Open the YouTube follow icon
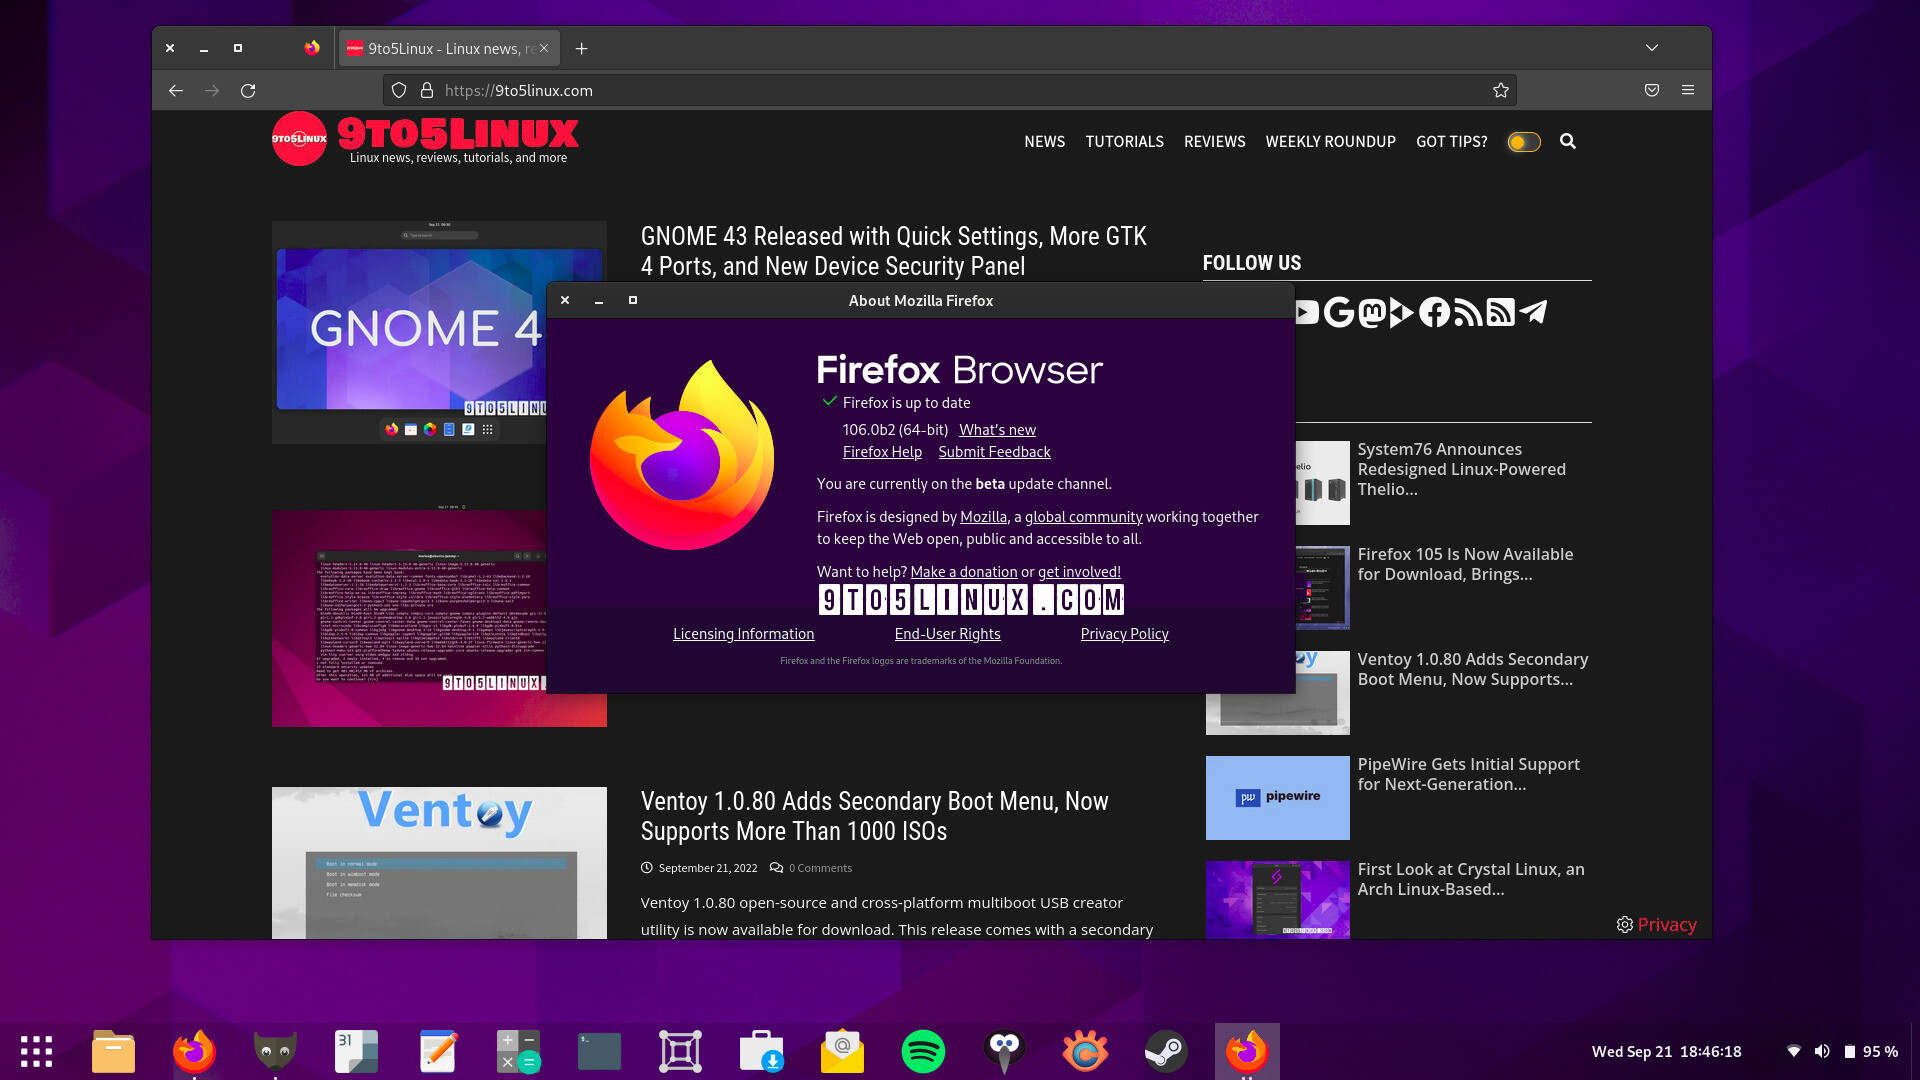The height and width of the screenshot is (1080, 1920). click(x=1306, y=312)
